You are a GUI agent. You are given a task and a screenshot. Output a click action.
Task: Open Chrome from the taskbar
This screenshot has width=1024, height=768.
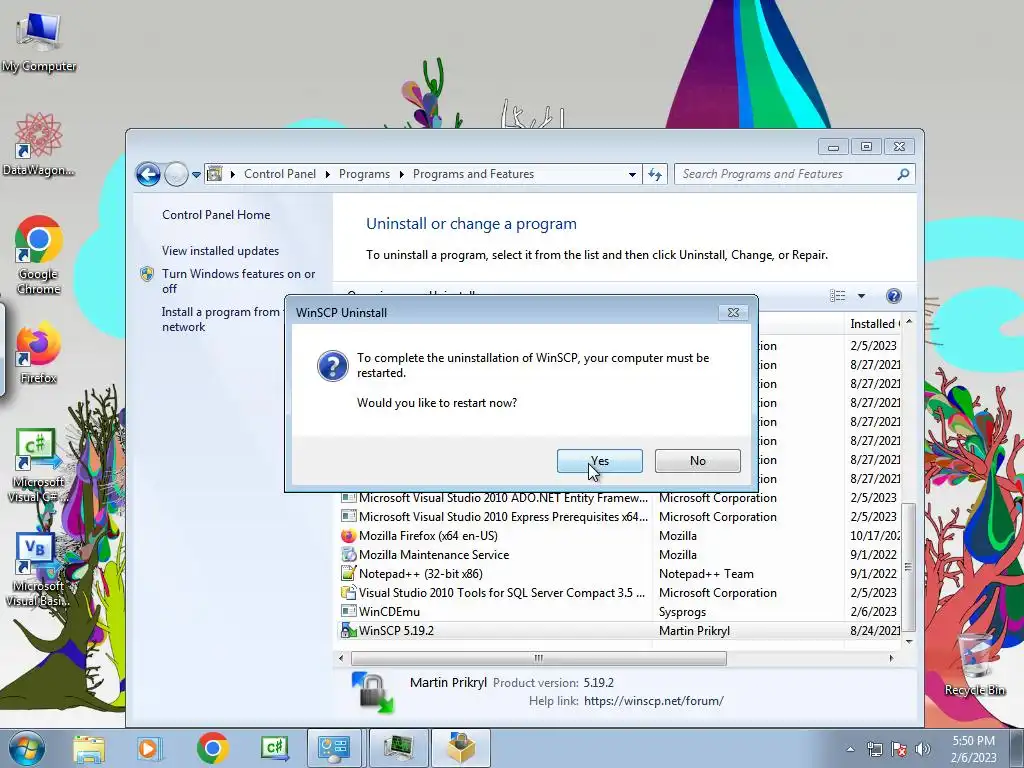[x=212, y=748]
